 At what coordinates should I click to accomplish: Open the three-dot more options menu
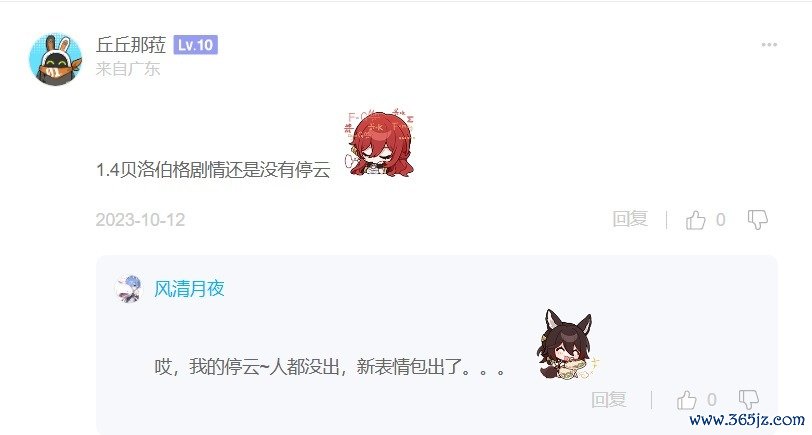point(769,45)
